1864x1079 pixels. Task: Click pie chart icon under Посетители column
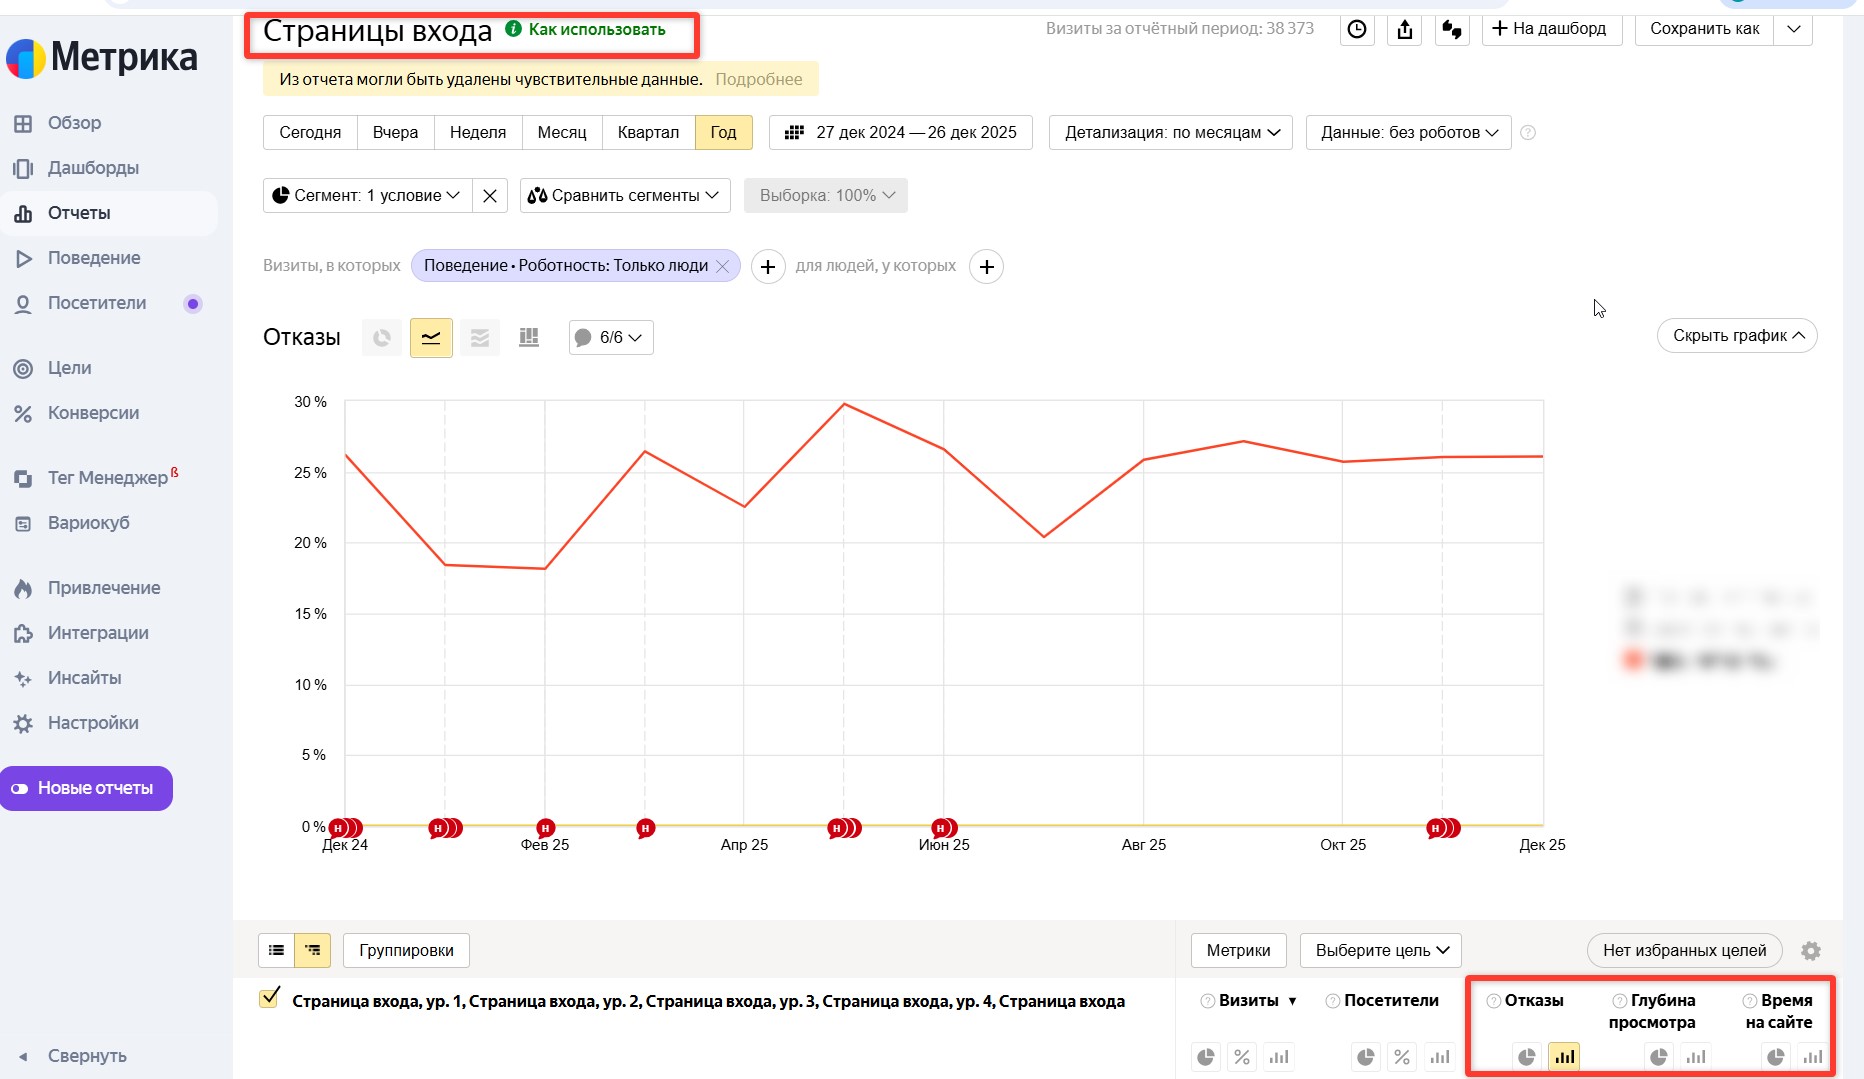point(1366,1057)
